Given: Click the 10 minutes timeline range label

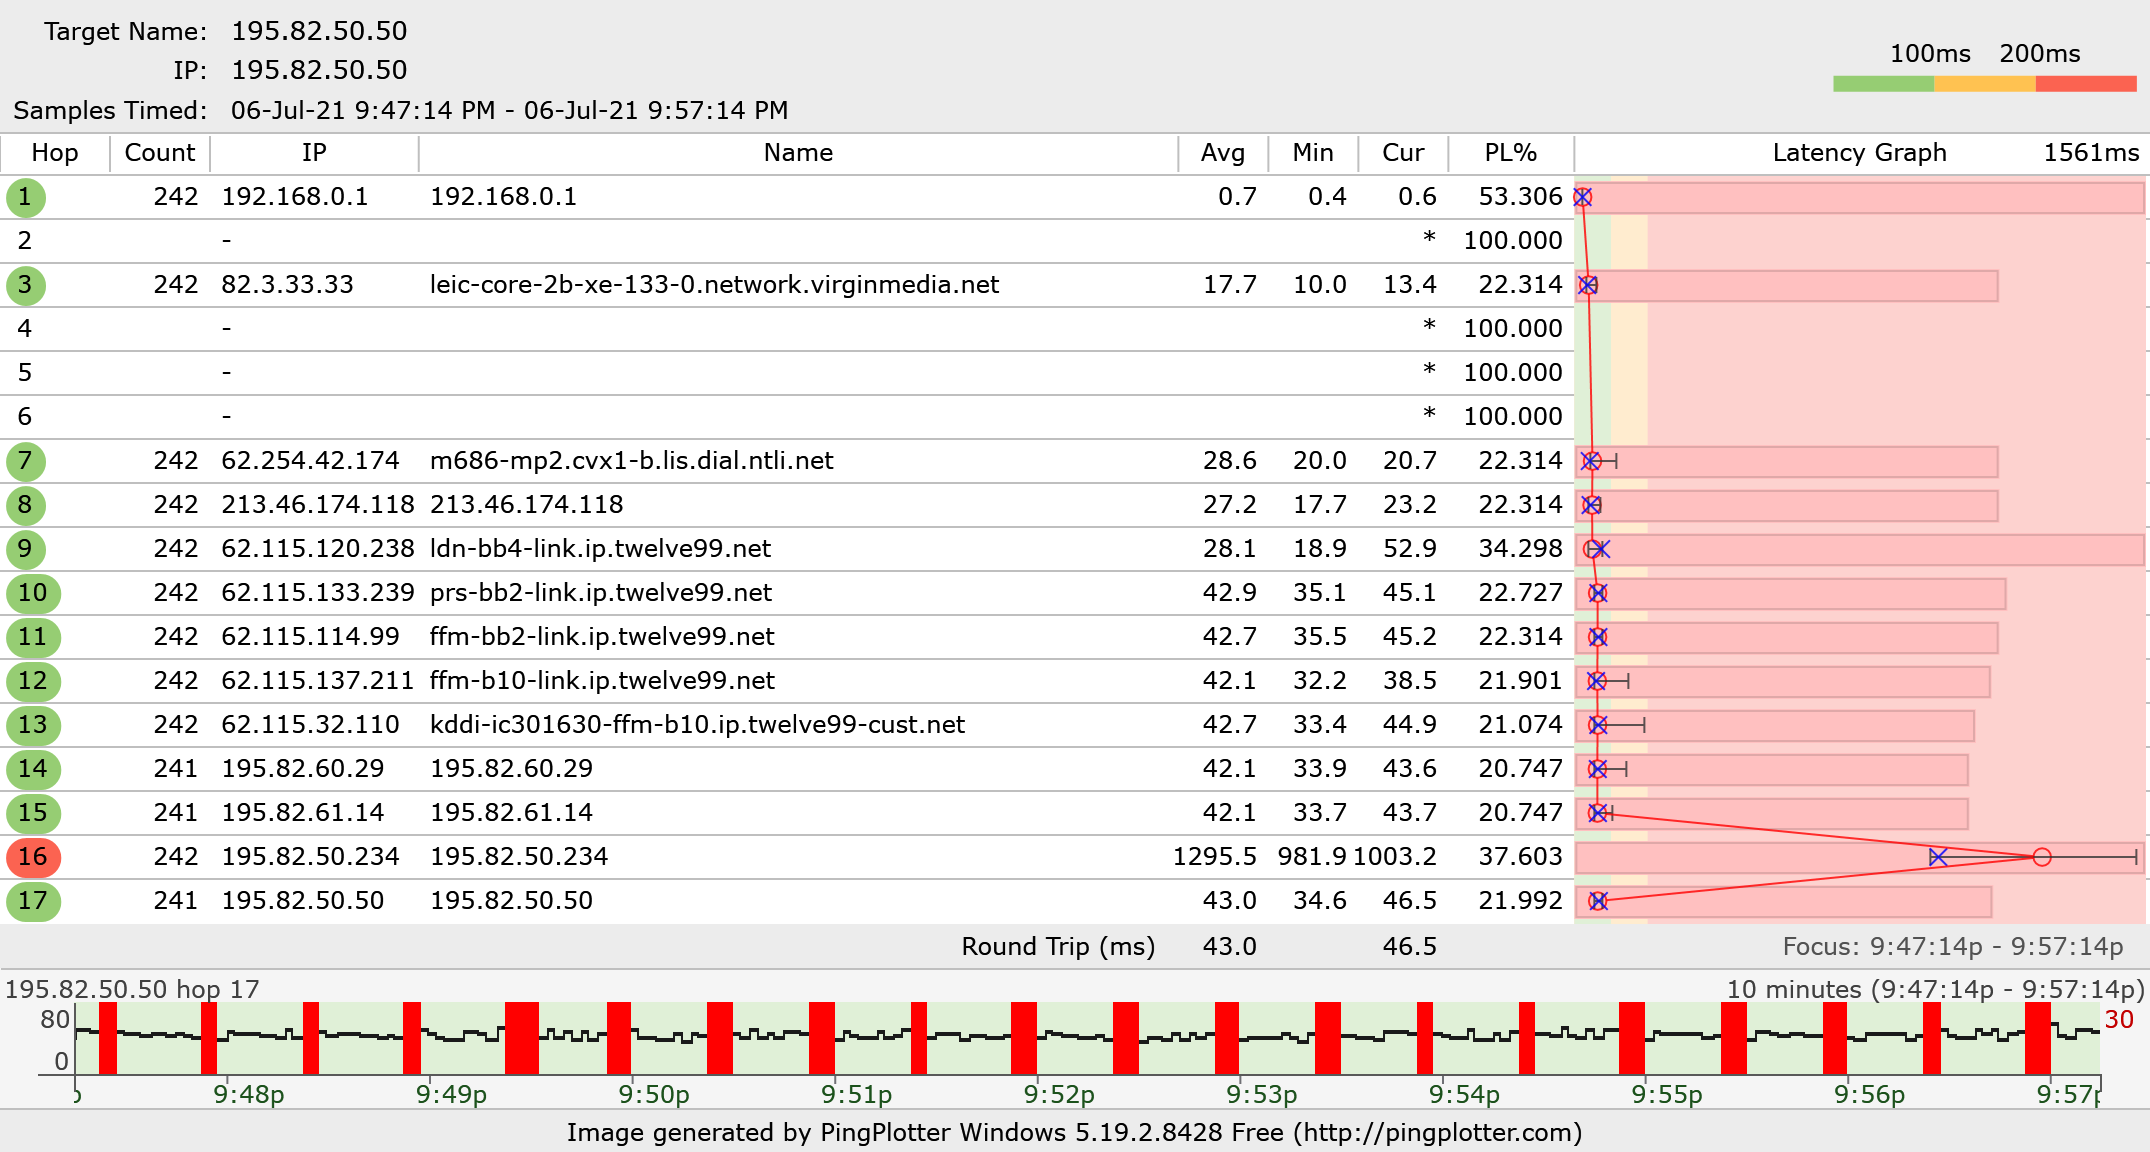Looking at the screenshot, I should coord(1935,990).
